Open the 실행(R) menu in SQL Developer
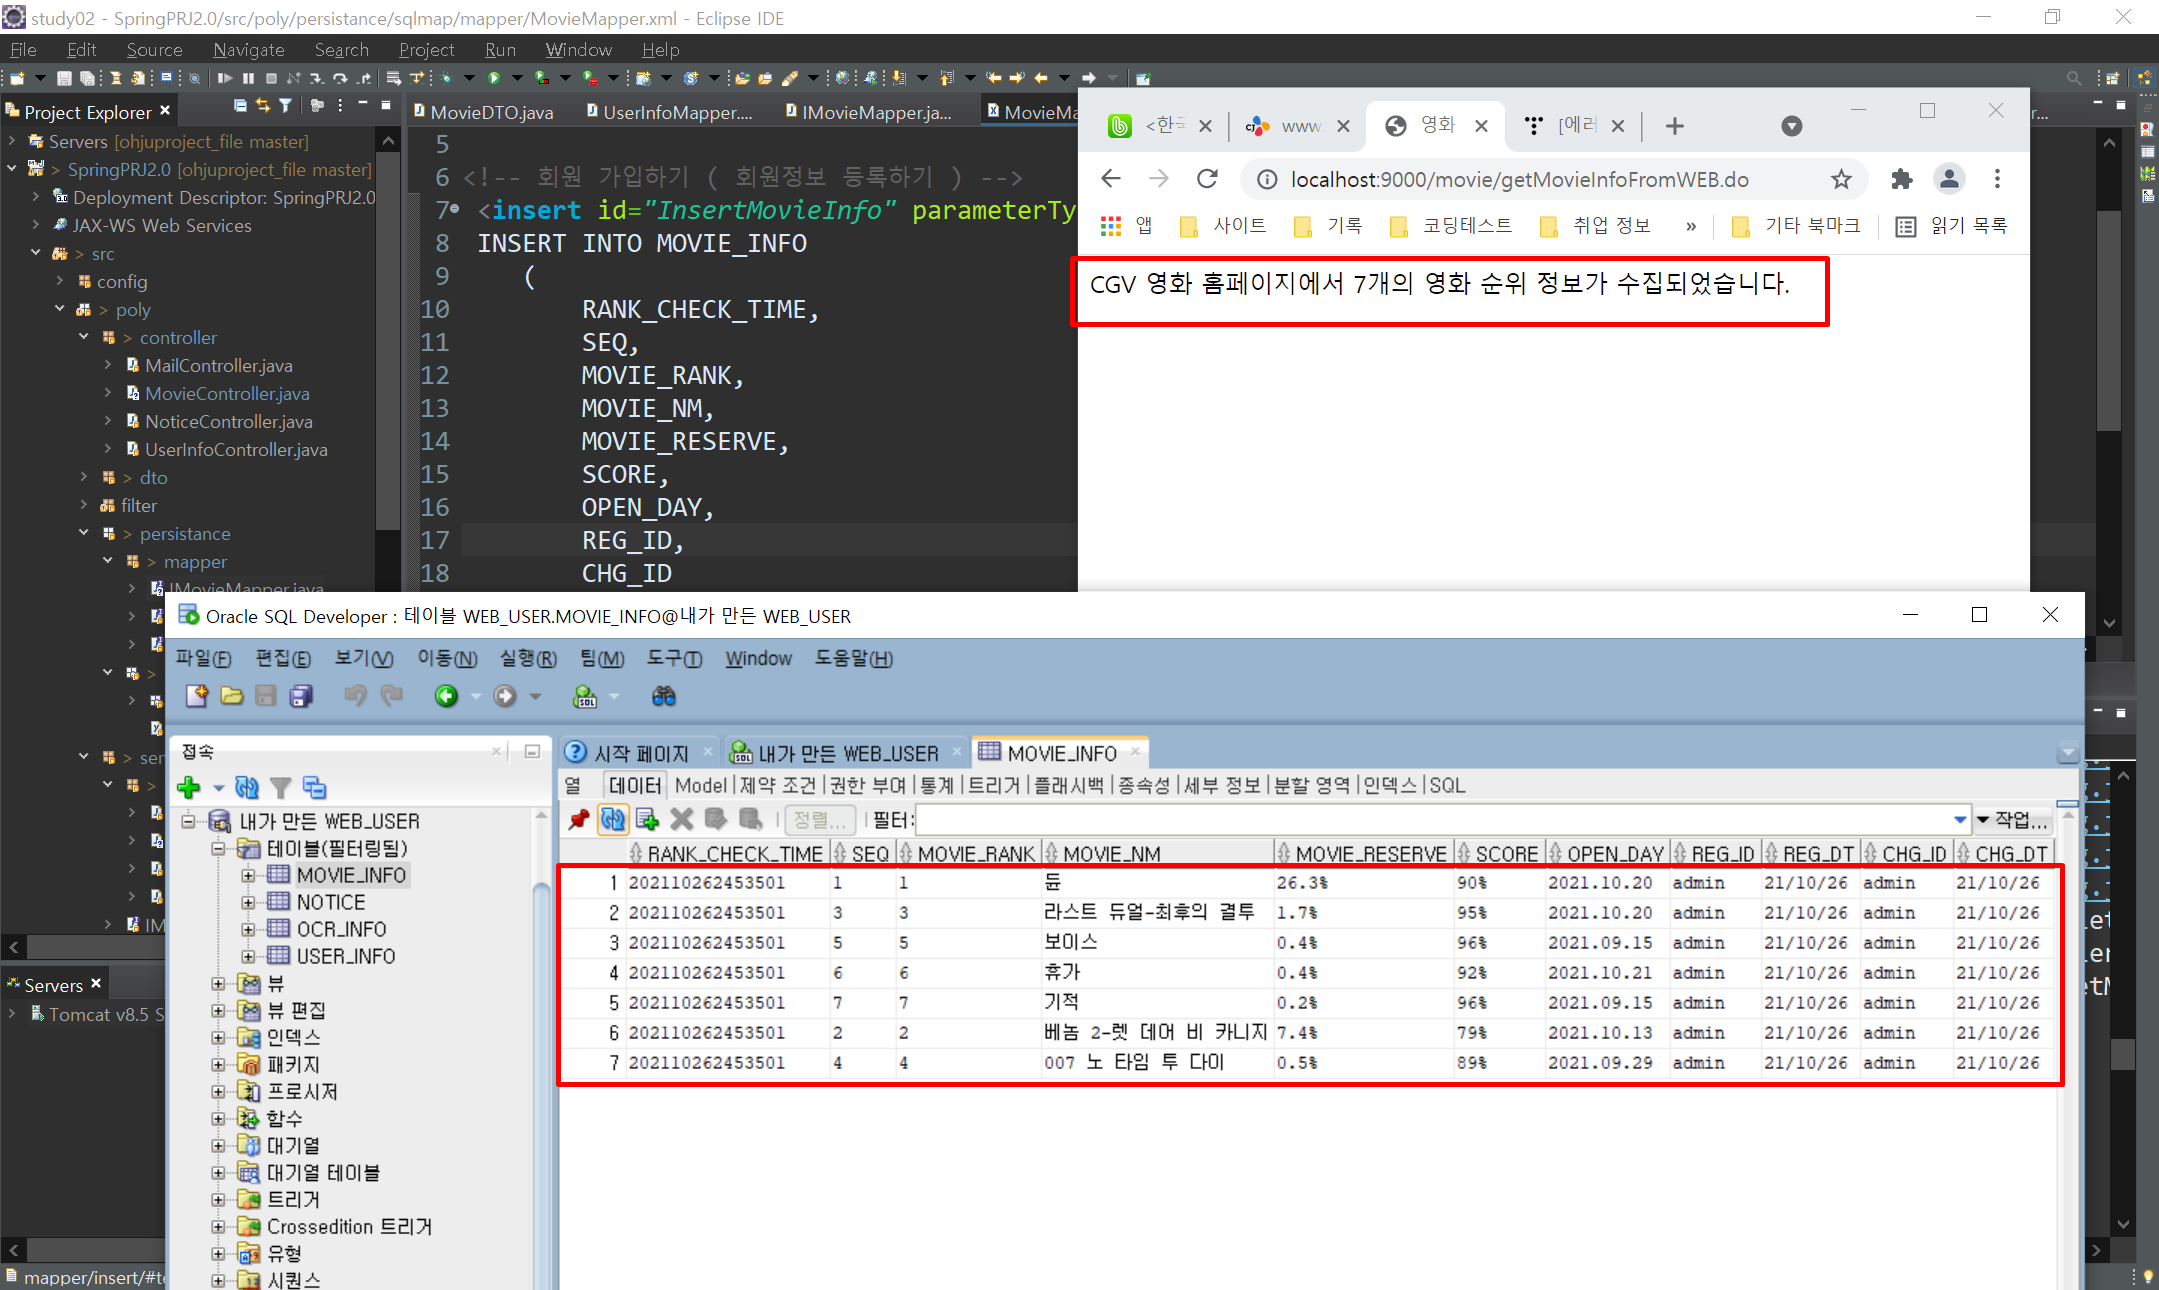The image size is (2159, 1290). click(x=527, y=658)
